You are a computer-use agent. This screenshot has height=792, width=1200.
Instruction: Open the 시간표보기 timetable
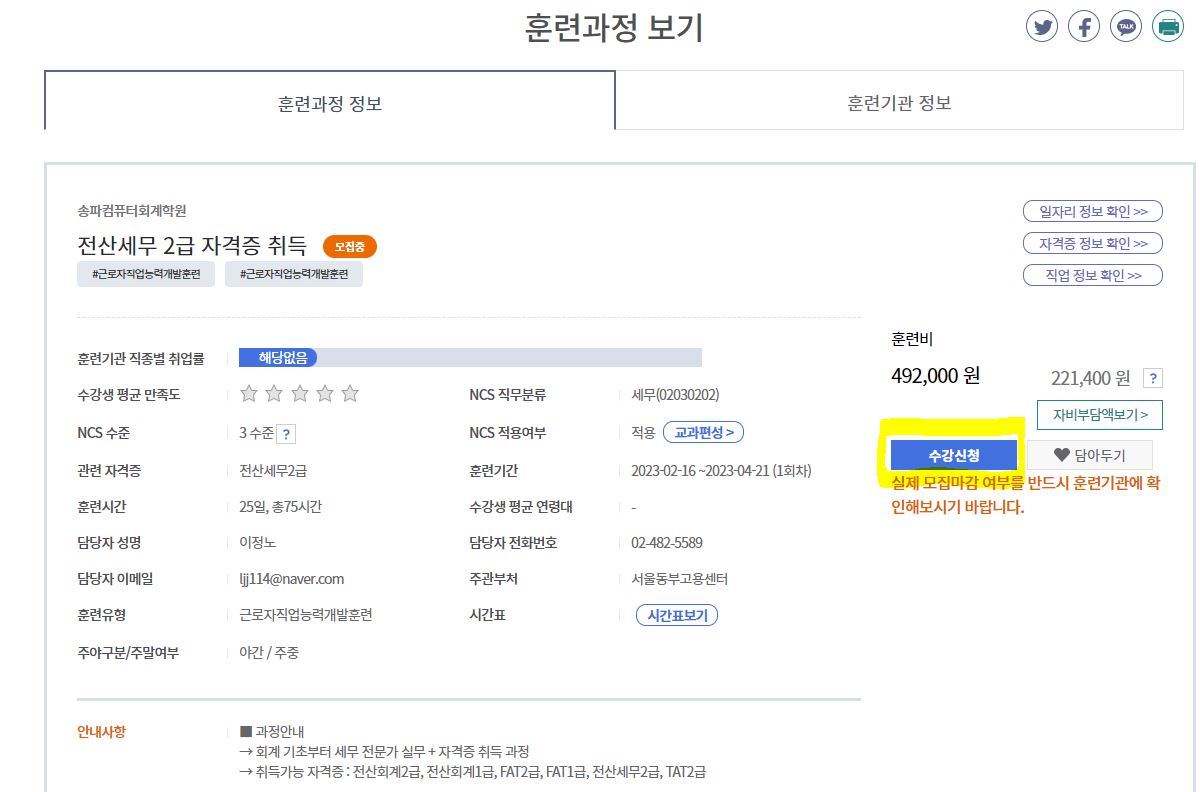tap(677, 616)
